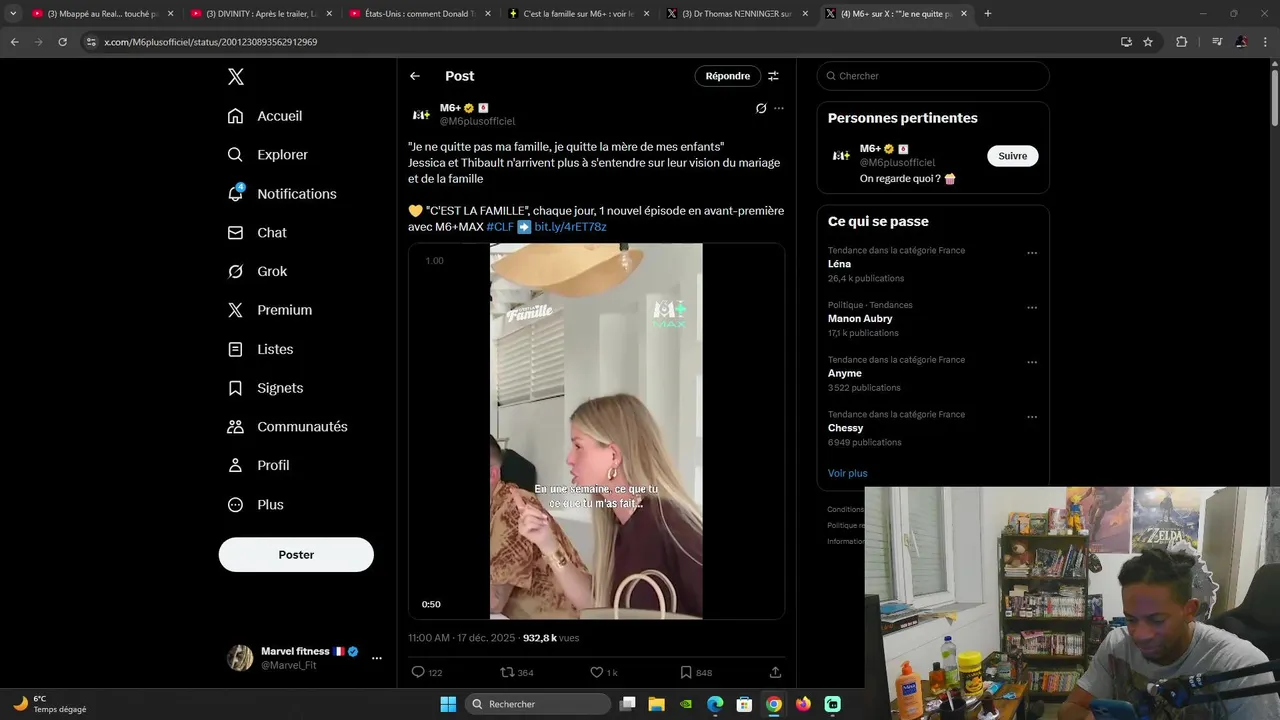Viewport: 1280px width, 720px height.
Task: Switch to C'est la famille sur M6+ tab
Action: coord(579,14)
